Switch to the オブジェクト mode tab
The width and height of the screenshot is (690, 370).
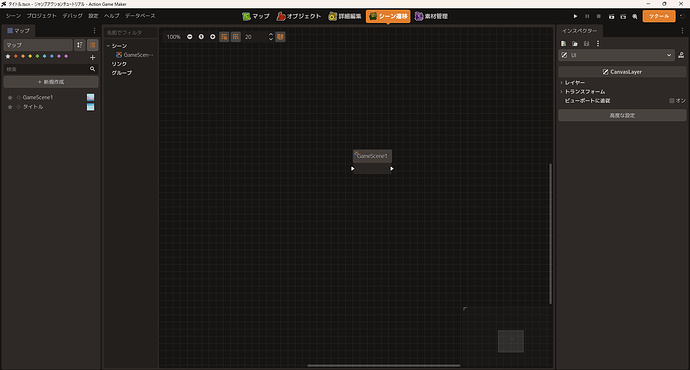(x=299, y=16)
